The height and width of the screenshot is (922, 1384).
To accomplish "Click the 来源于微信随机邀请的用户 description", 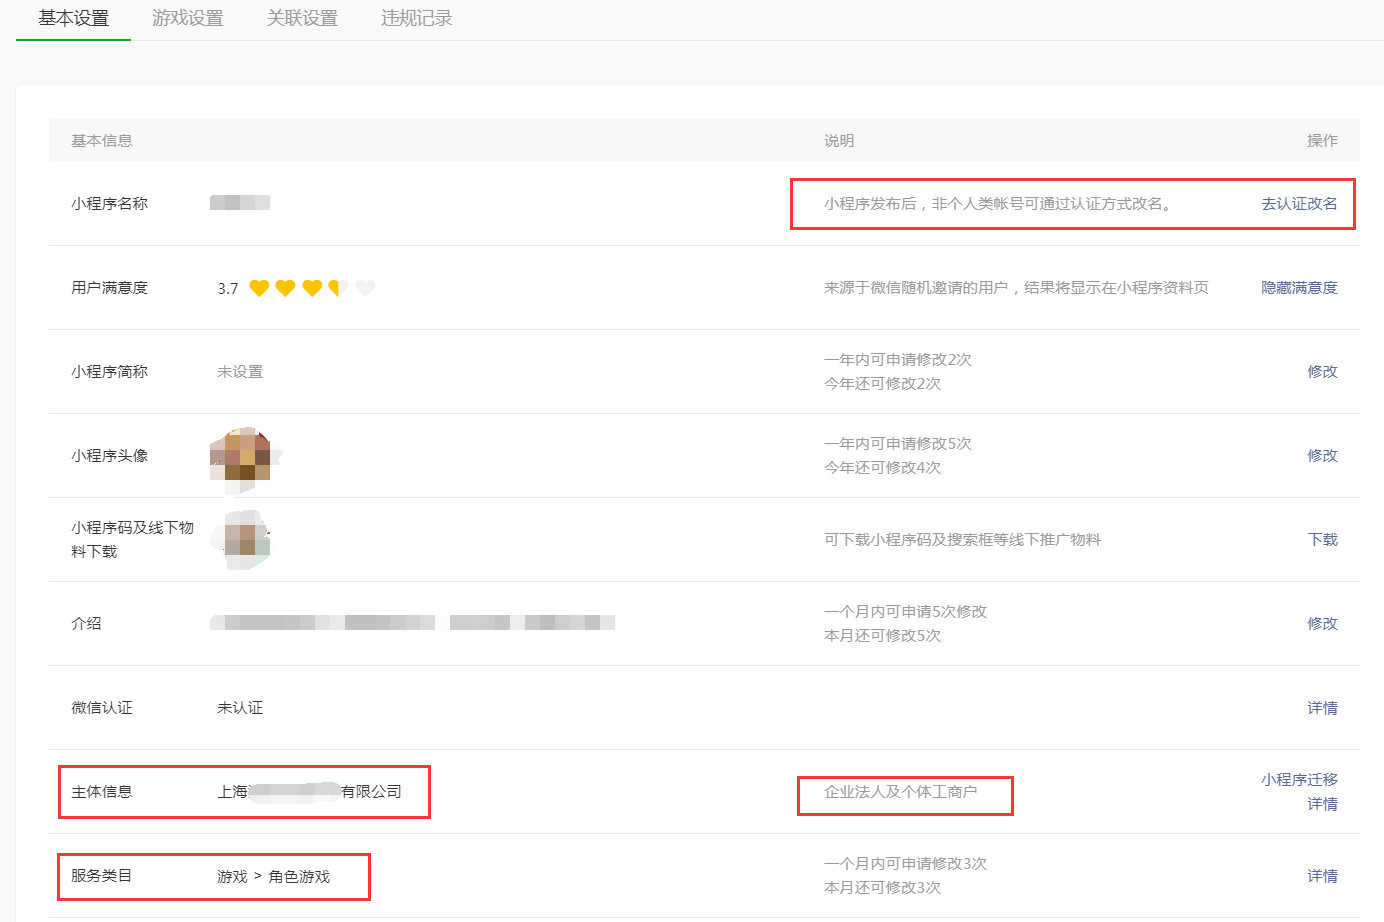I will pyautogui.click(x=1016, y=287).
